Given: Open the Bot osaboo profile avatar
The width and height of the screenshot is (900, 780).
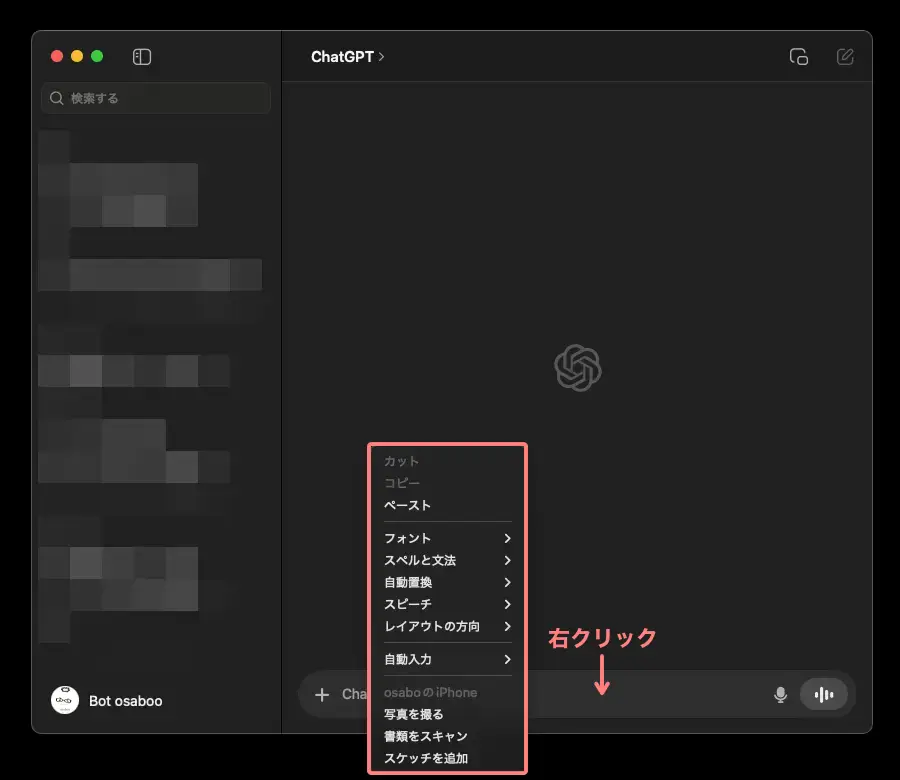Looking at the screenshot, I should [x=65, y=700].
